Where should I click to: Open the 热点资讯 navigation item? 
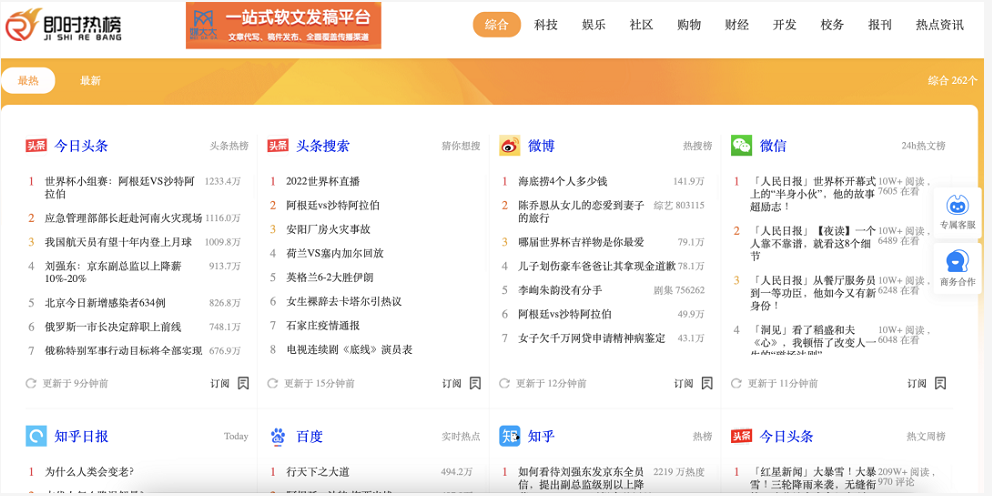pos(939,25)
